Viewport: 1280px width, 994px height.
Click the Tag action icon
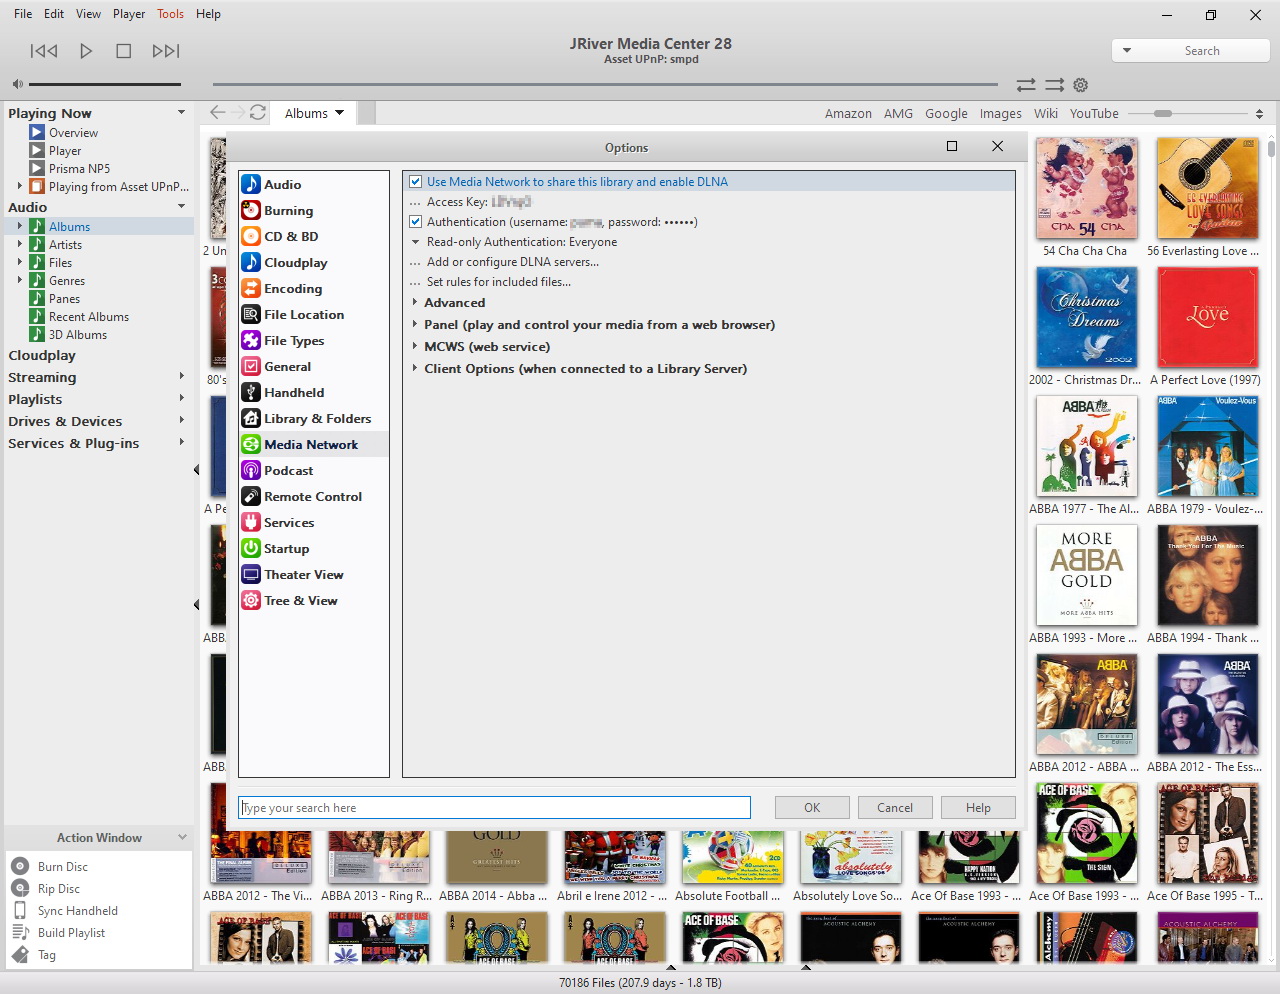(20, 954)
